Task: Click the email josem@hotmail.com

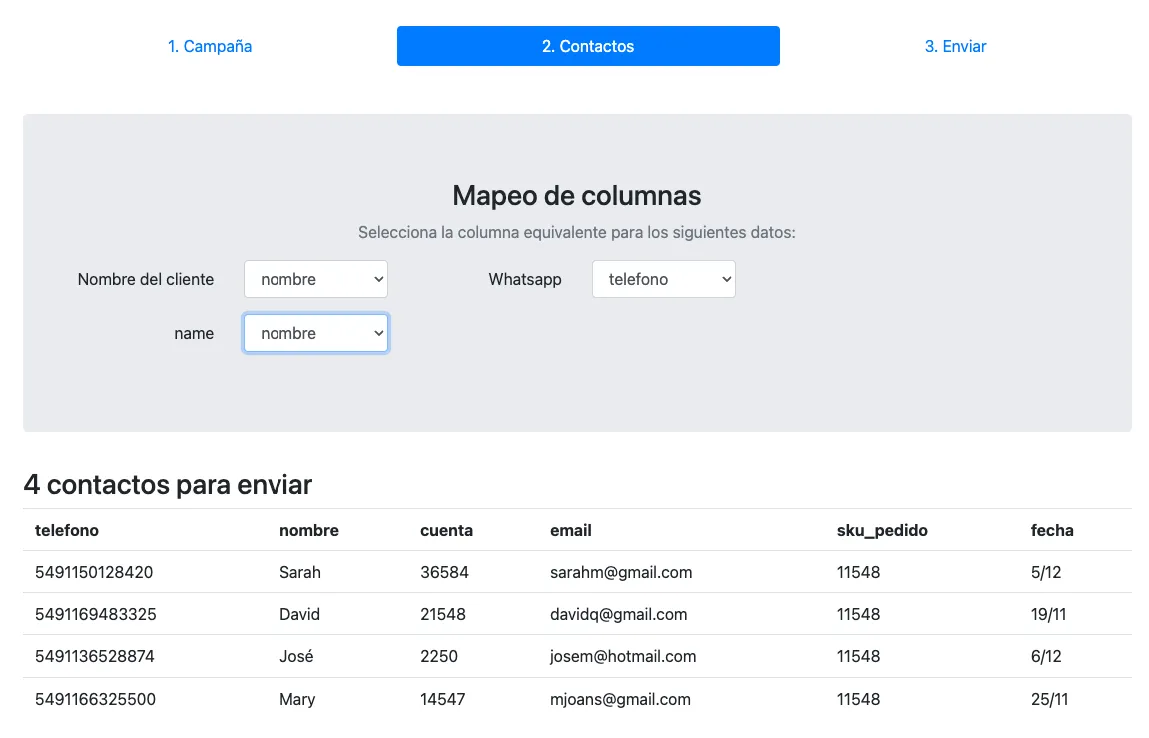Action: click(x=623, y=656)
